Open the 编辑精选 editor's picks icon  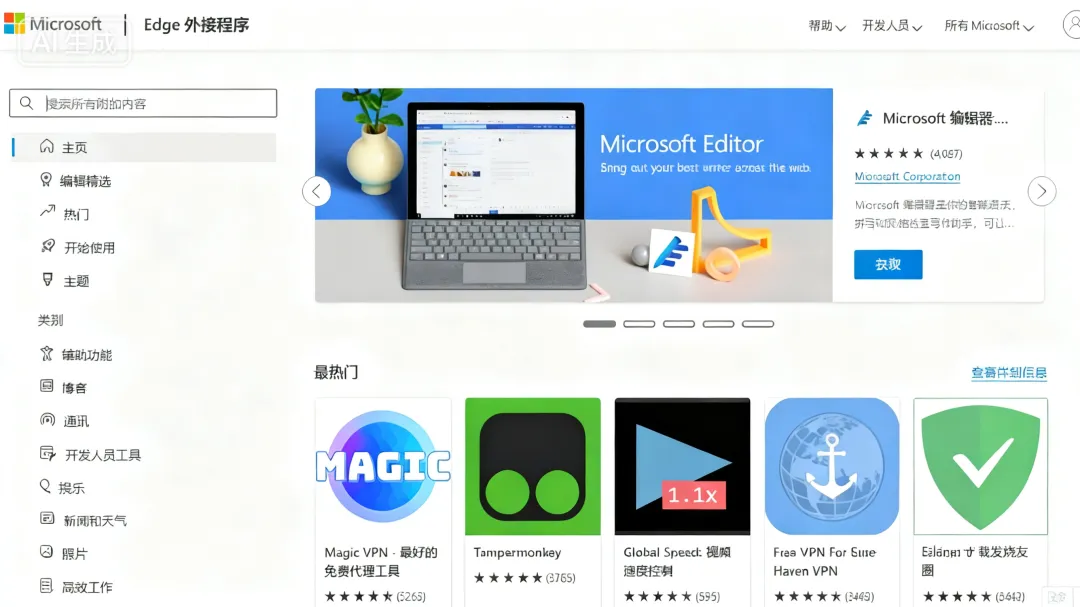(x=45, y=180)
